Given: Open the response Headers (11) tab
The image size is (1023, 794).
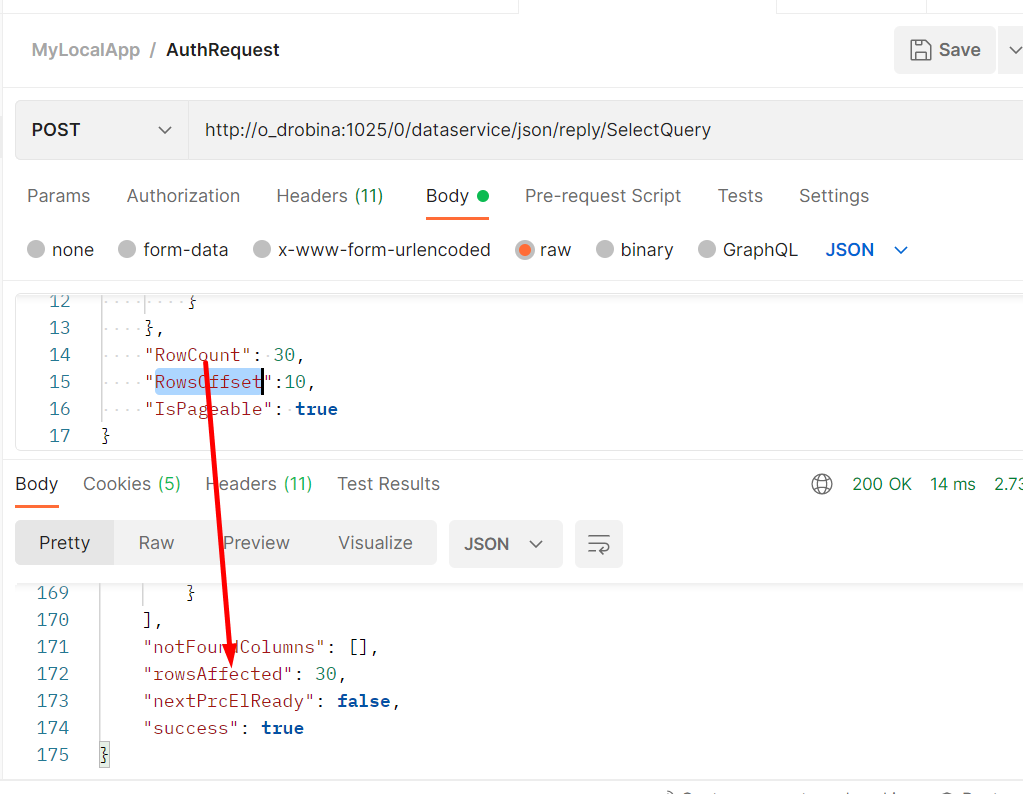Looking at the screenshot, I should [x=258, y=484].
